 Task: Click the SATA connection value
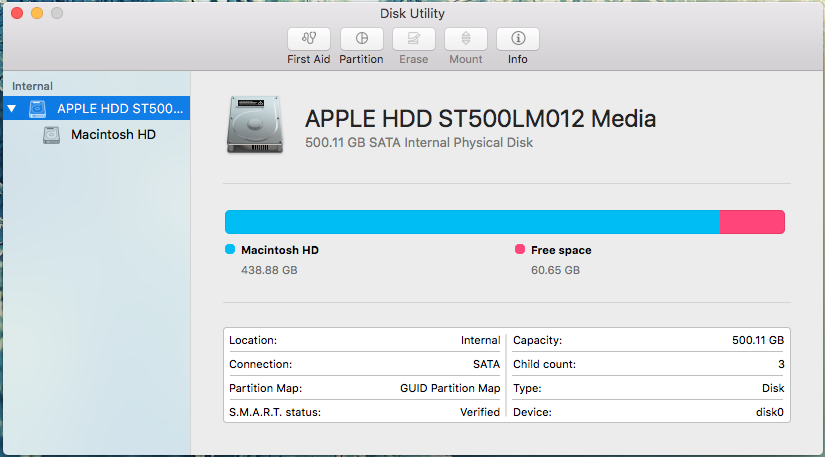click(486, 364)
